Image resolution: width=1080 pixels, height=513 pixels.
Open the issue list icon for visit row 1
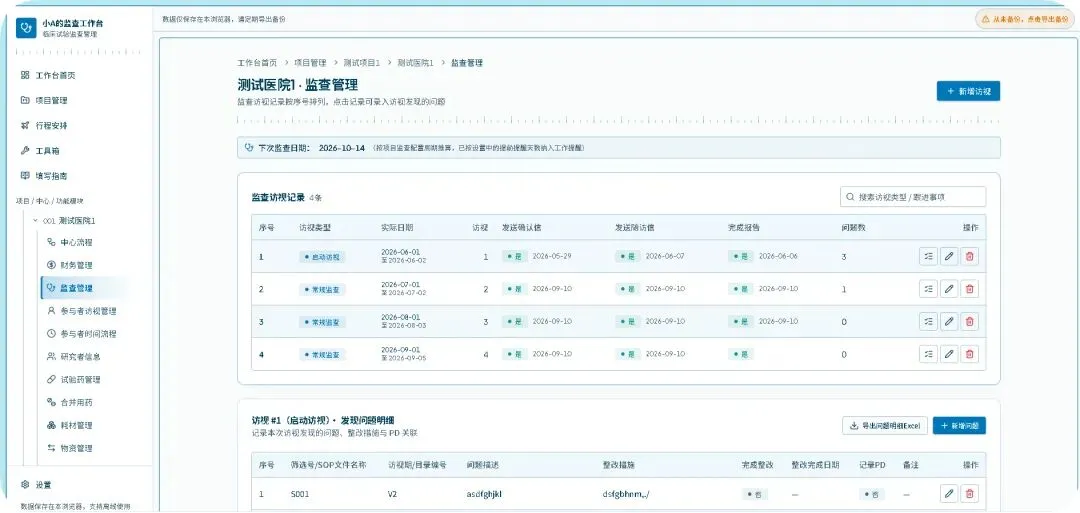coord(928,256)
